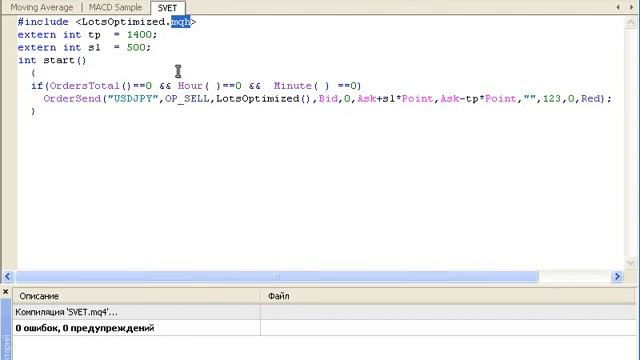Select the 0 ошибок, 0 предупреждений row
Screen dimensions: 640x360
(324, 328)
